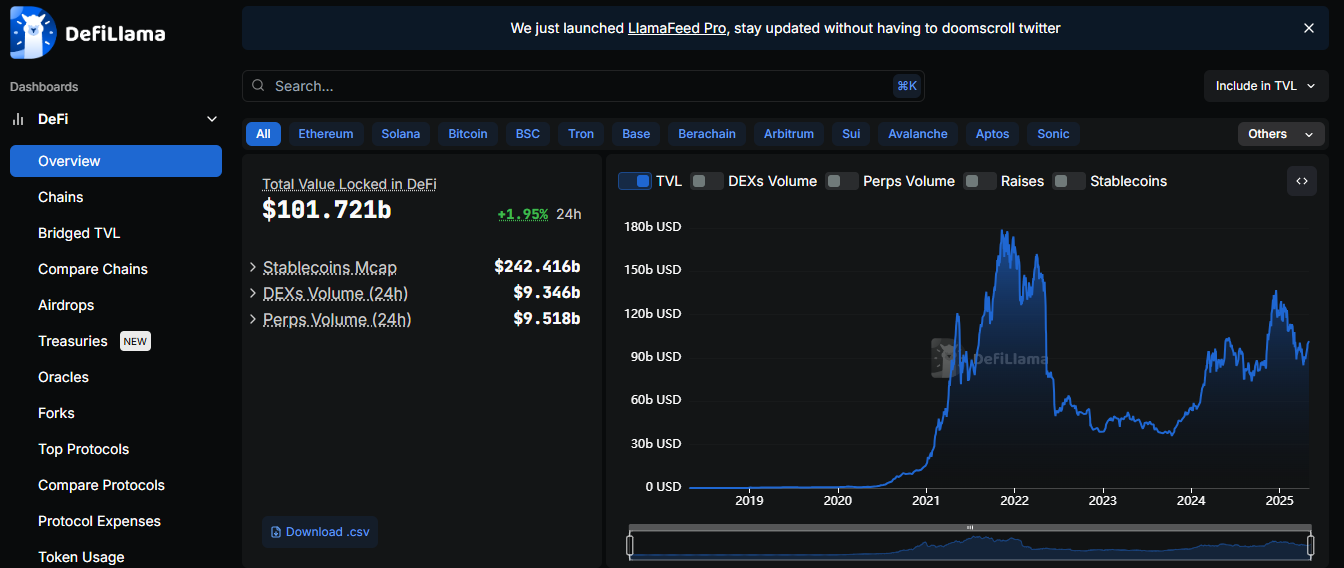Click the embed chart code icon

[x=1302, y=181]
